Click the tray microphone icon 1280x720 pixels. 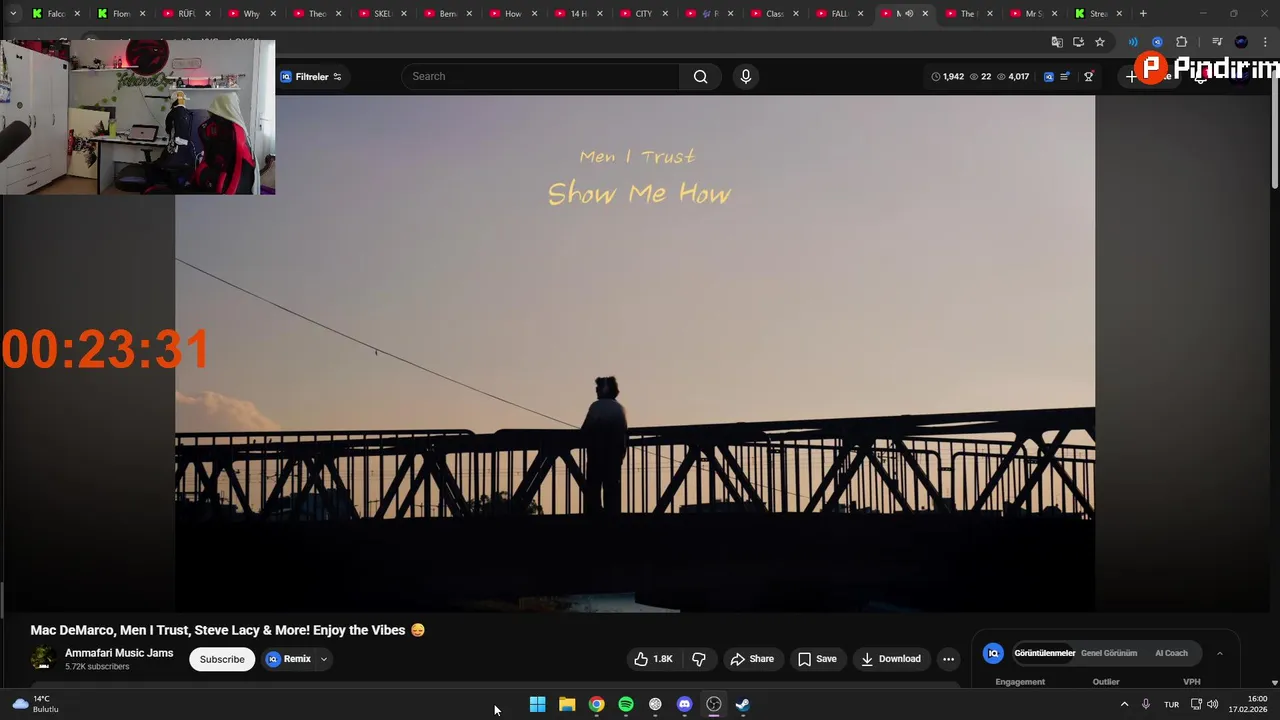pos(1146,705)
